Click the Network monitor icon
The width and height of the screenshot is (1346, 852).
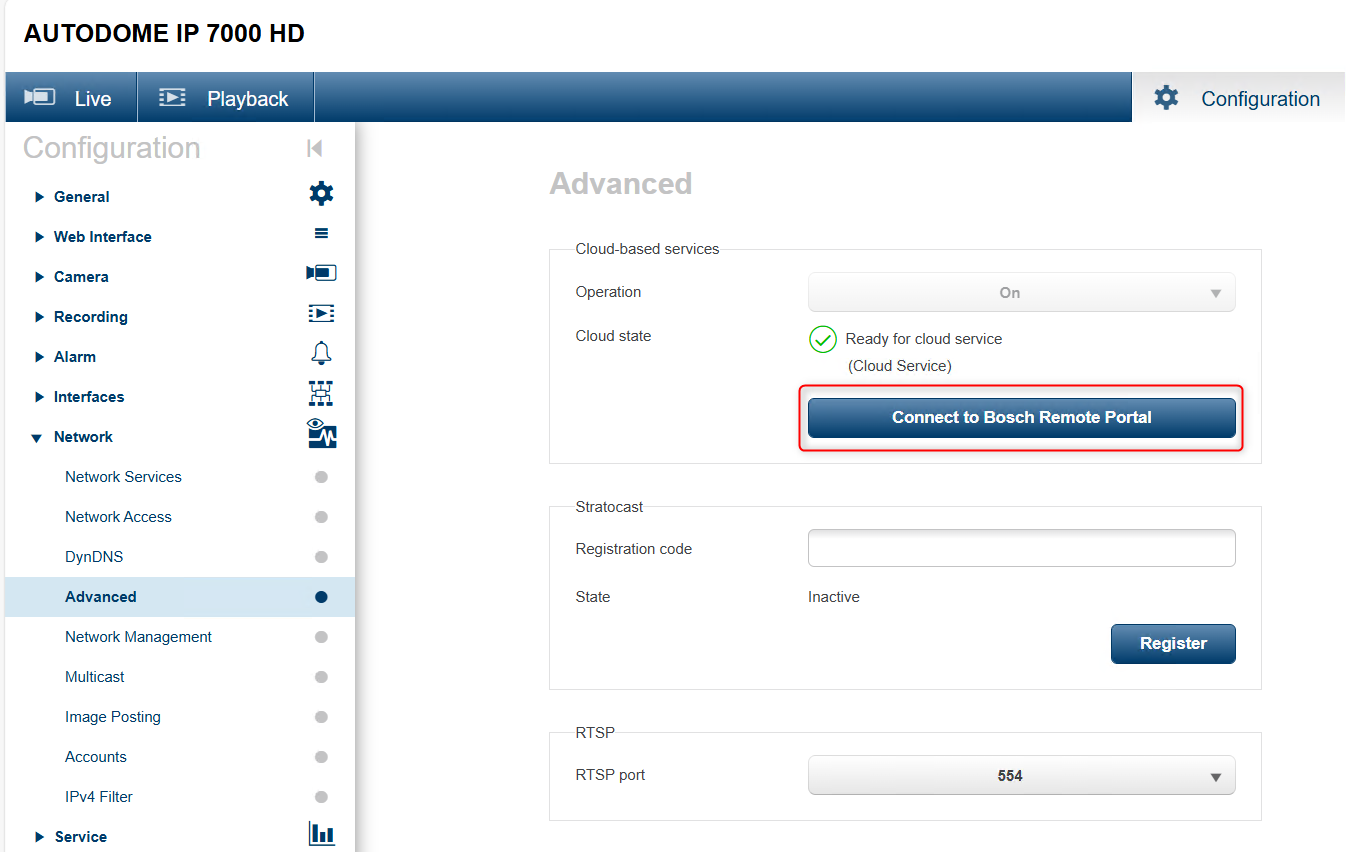click(x=321, y=433)
